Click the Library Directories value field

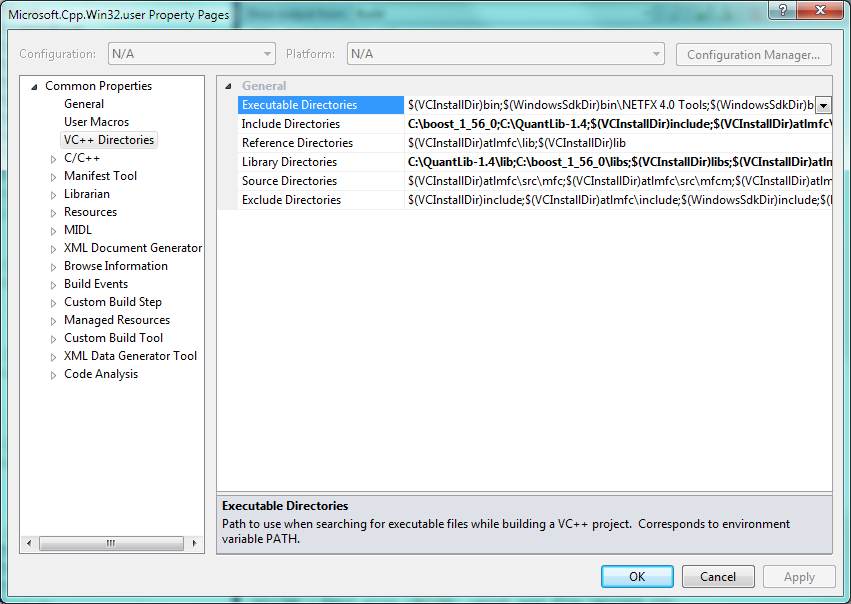click(618, 162)
